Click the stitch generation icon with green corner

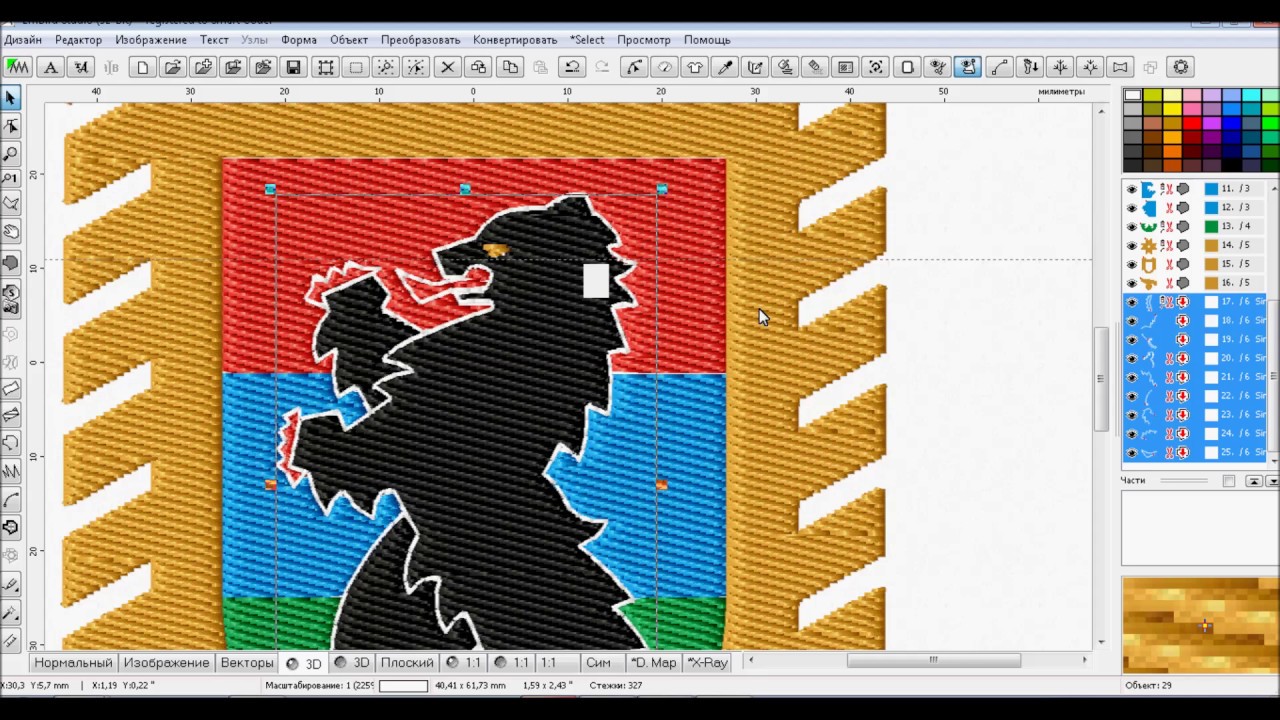pos(18,67)
